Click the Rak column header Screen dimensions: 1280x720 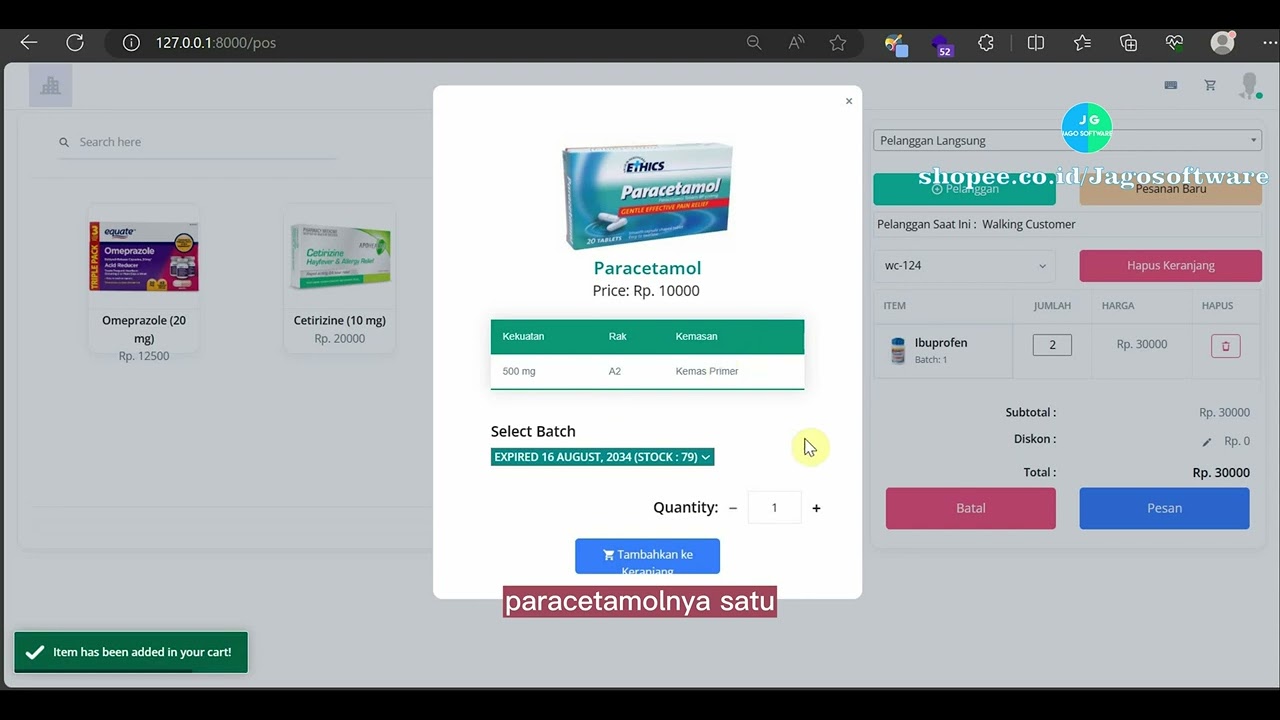point(617,336)
